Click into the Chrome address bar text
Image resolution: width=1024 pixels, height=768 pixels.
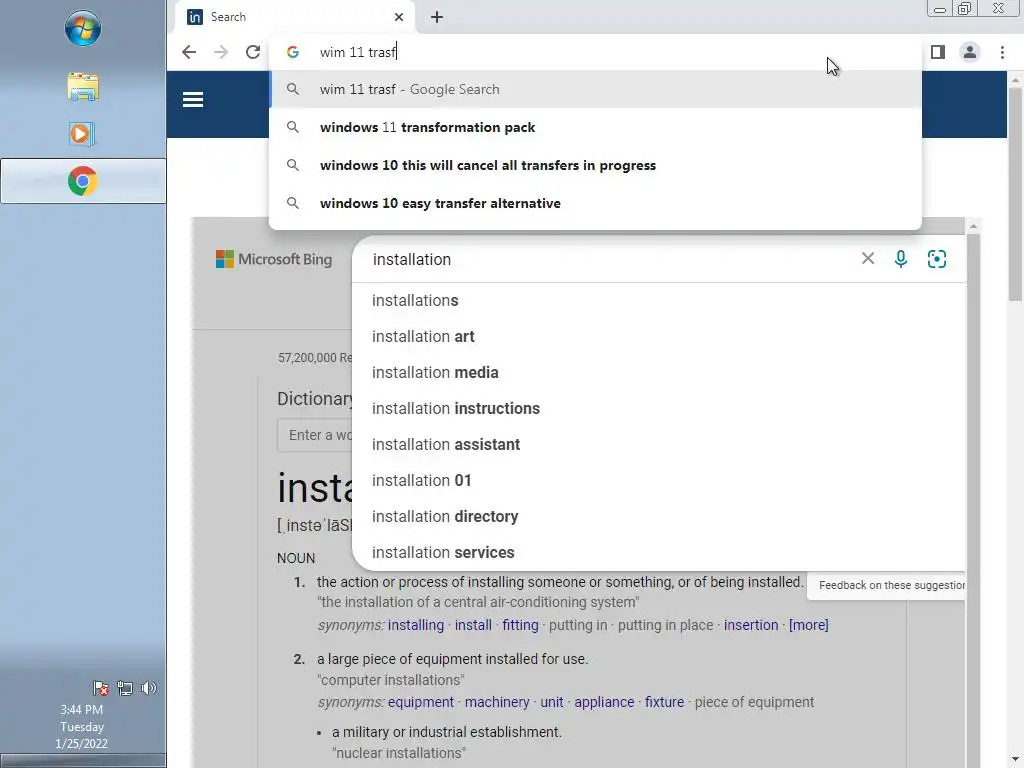357,52
